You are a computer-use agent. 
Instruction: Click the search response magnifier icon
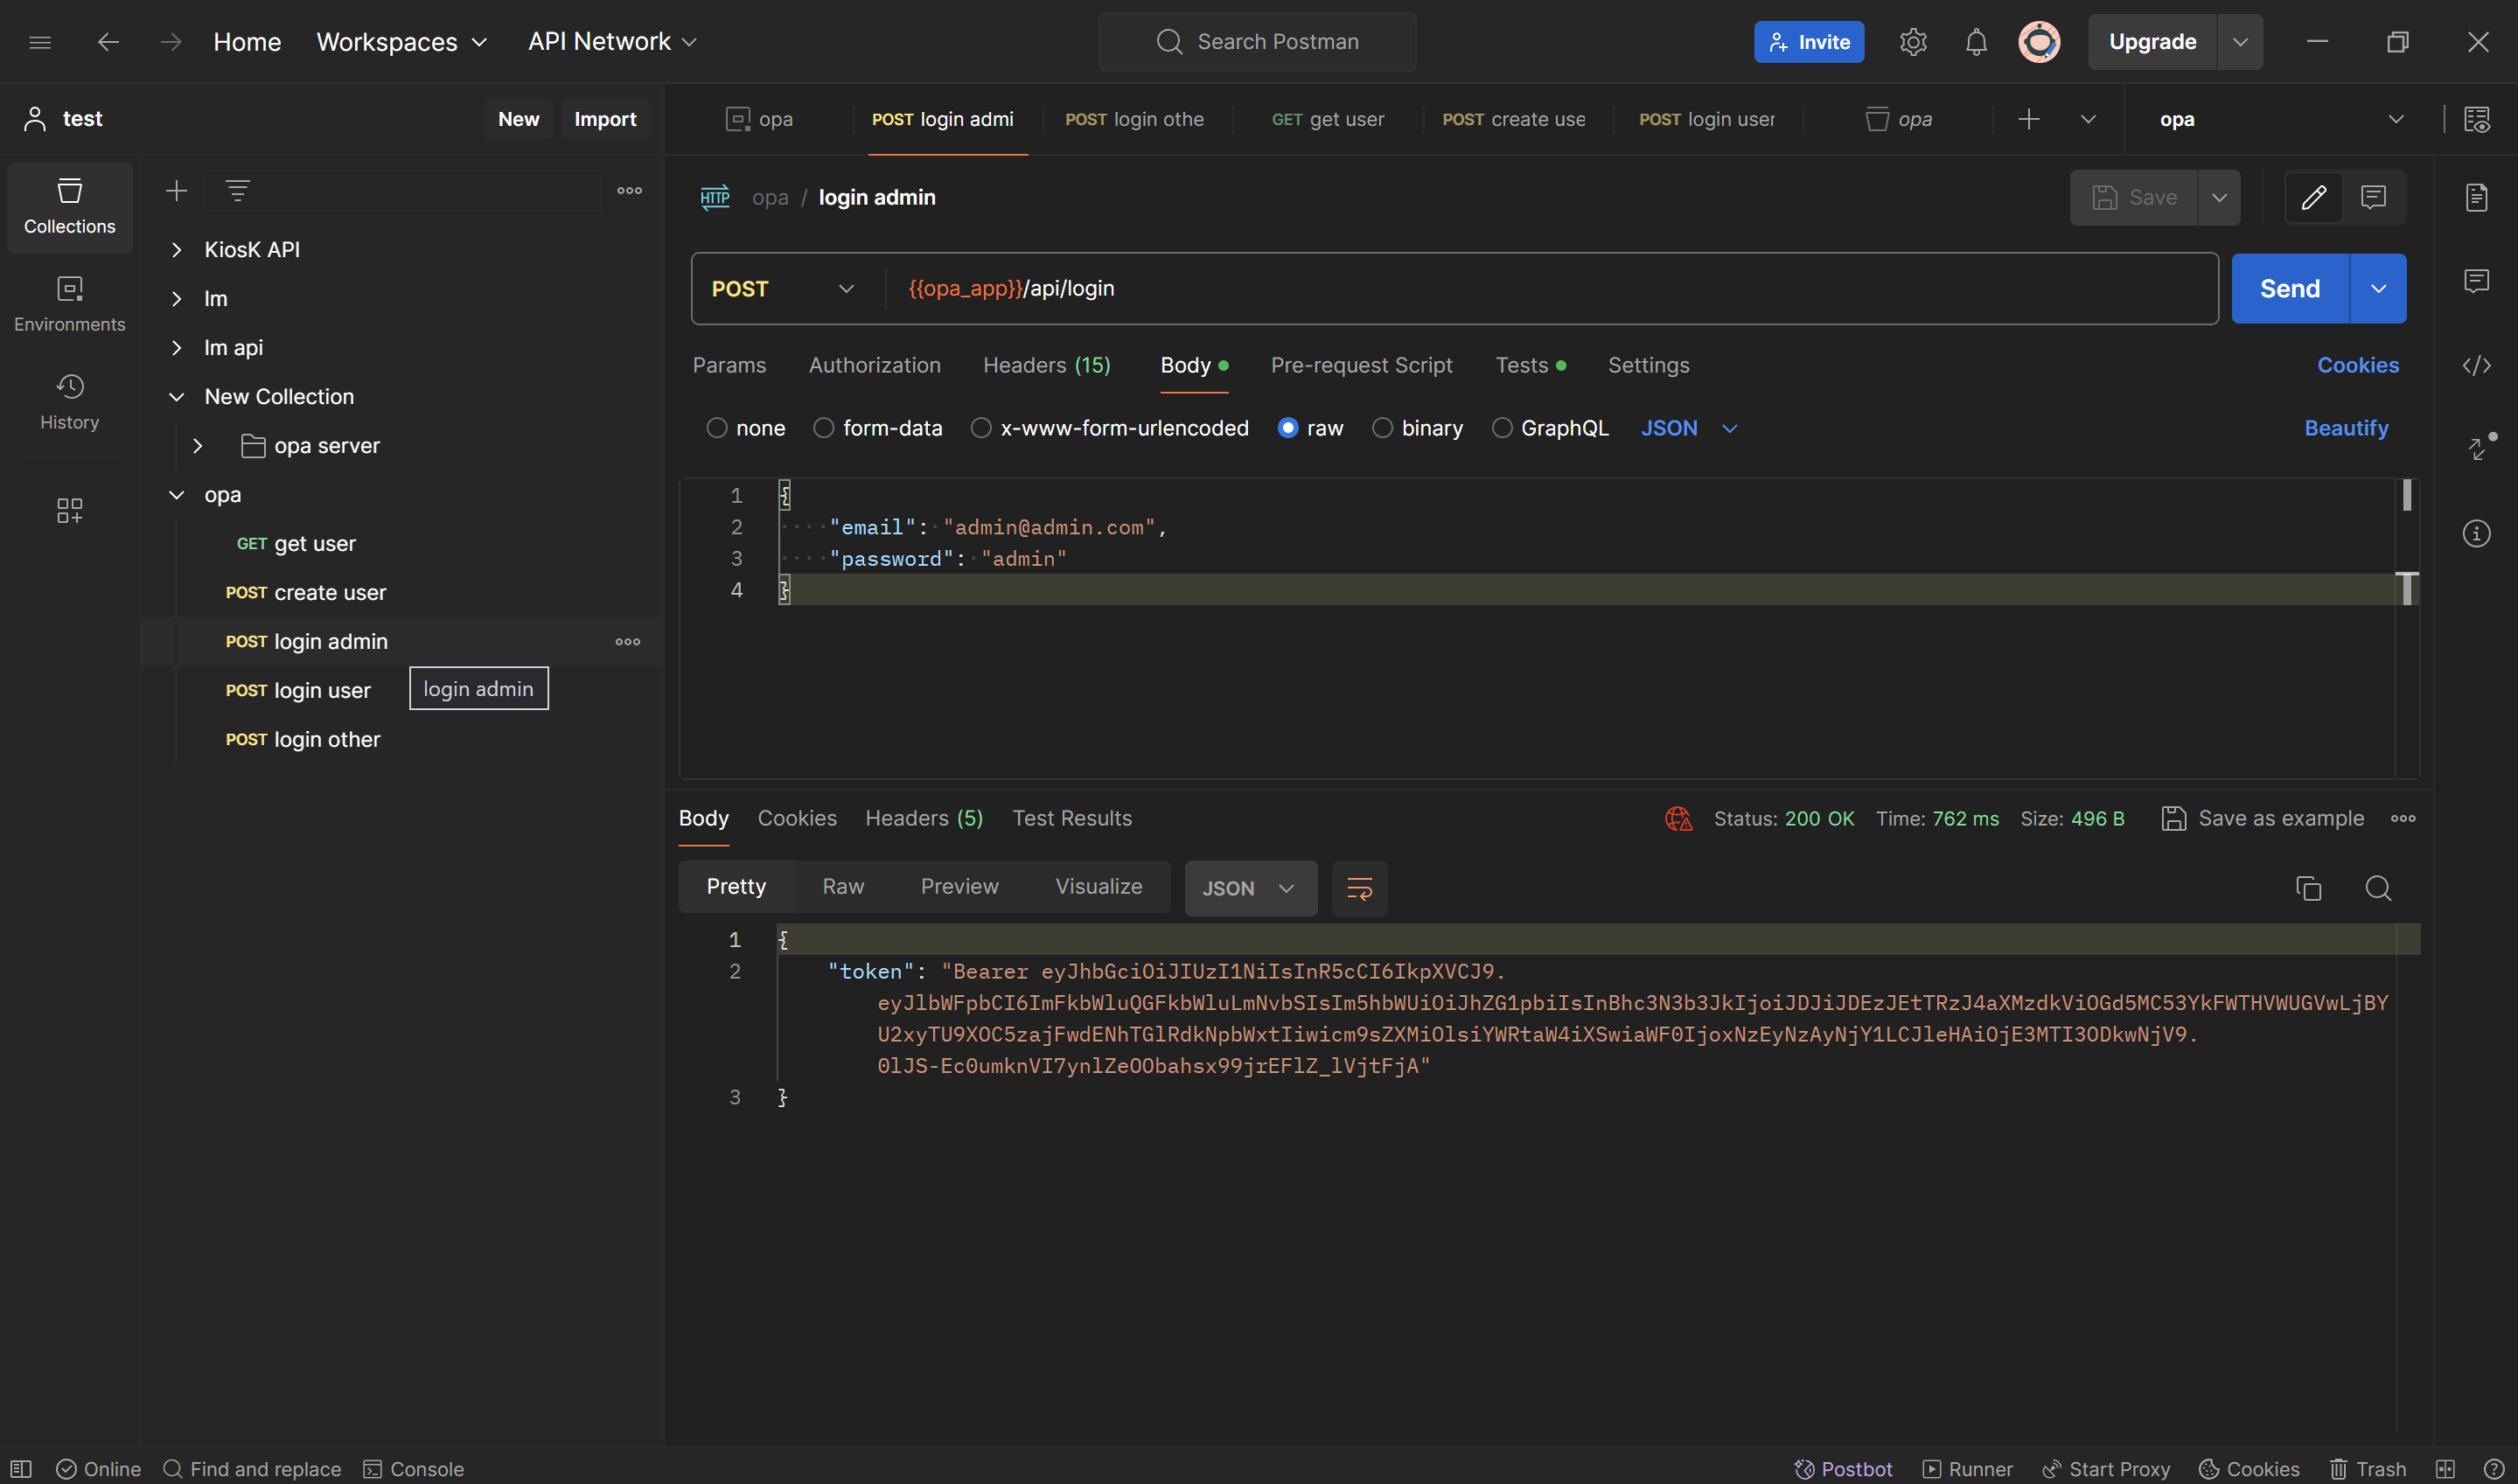tap(2378, 888)
